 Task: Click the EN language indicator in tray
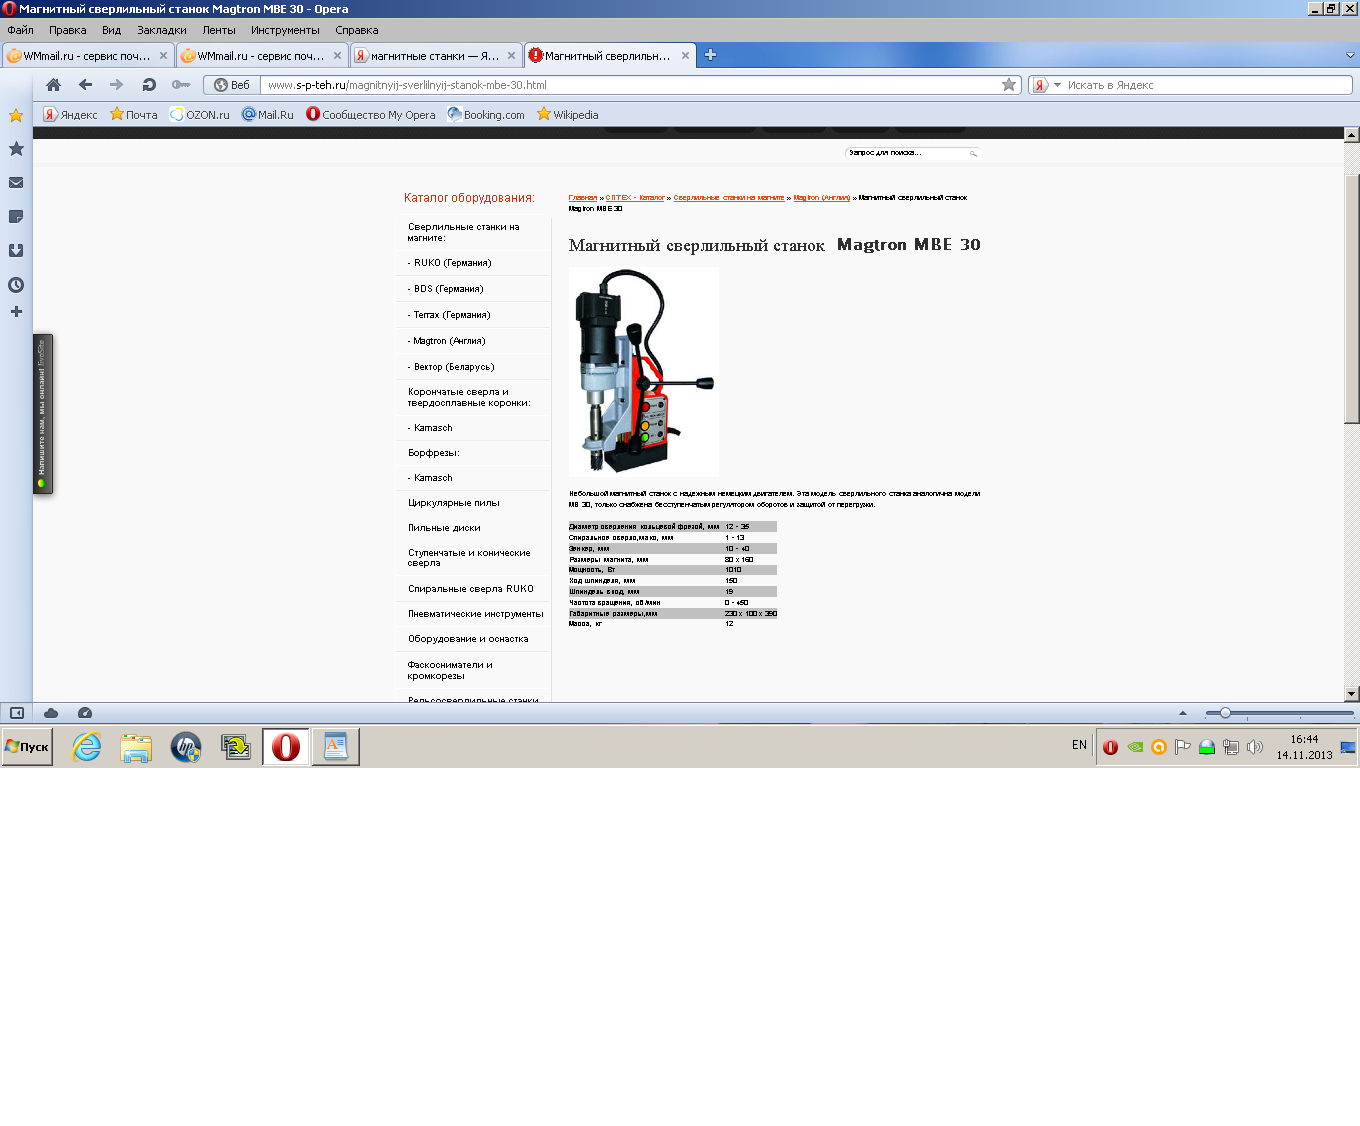point(1079,745)
